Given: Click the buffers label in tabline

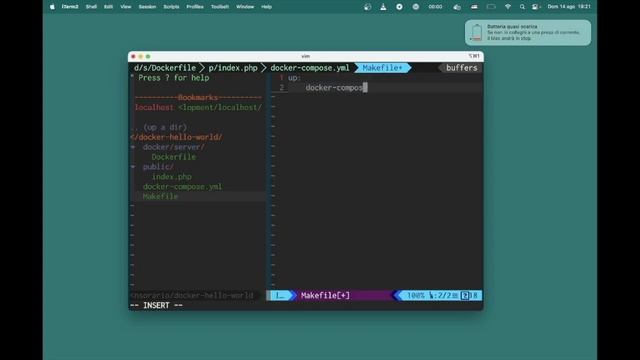Looking at the screenshot, I should (462, 68).
